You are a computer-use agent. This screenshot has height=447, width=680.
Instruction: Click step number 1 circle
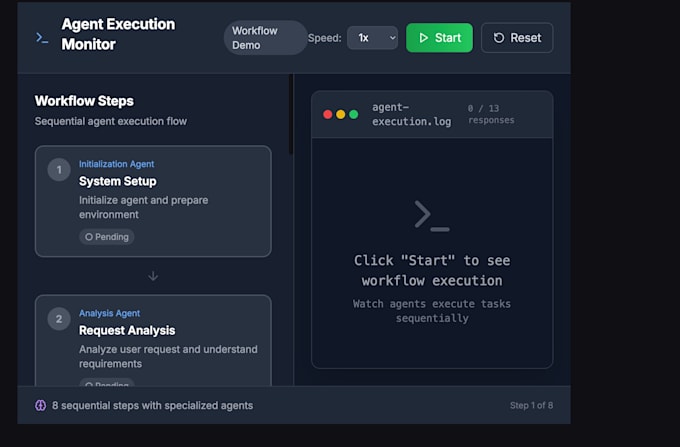click(59, 170)
